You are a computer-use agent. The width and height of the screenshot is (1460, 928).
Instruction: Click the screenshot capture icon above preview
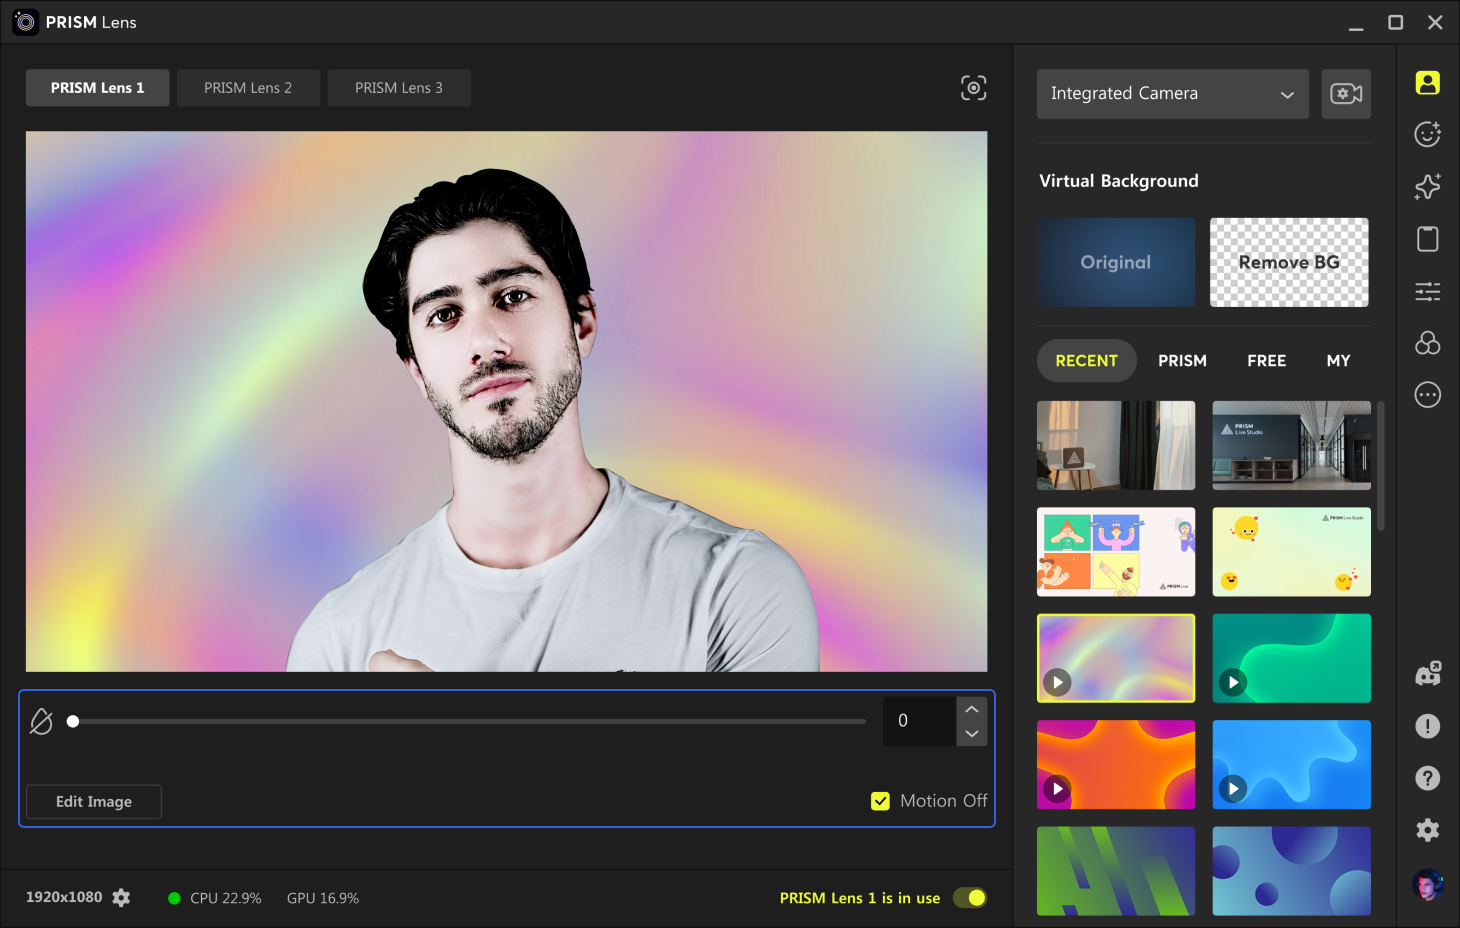click(973, 88)
